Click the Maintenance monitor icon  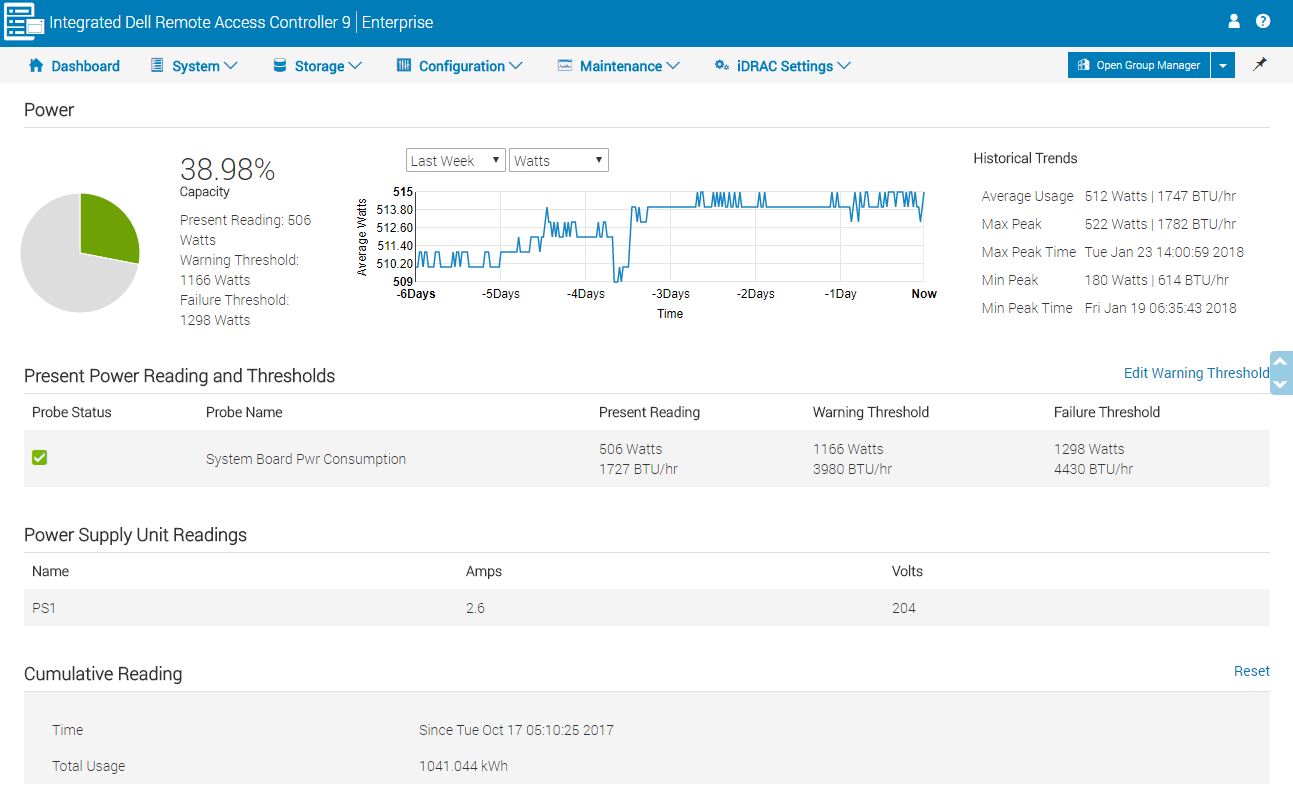pos(565,66)
